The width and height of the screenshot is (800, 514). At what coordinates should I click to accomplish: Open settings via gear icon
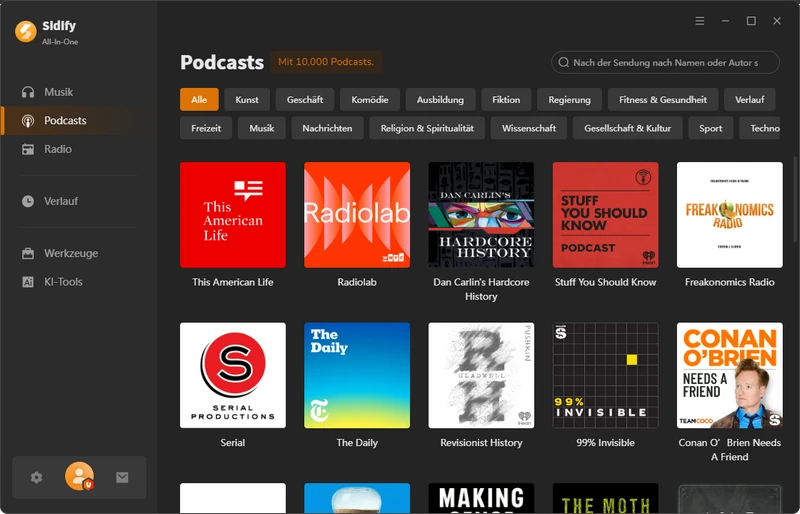tap(36, 477)
